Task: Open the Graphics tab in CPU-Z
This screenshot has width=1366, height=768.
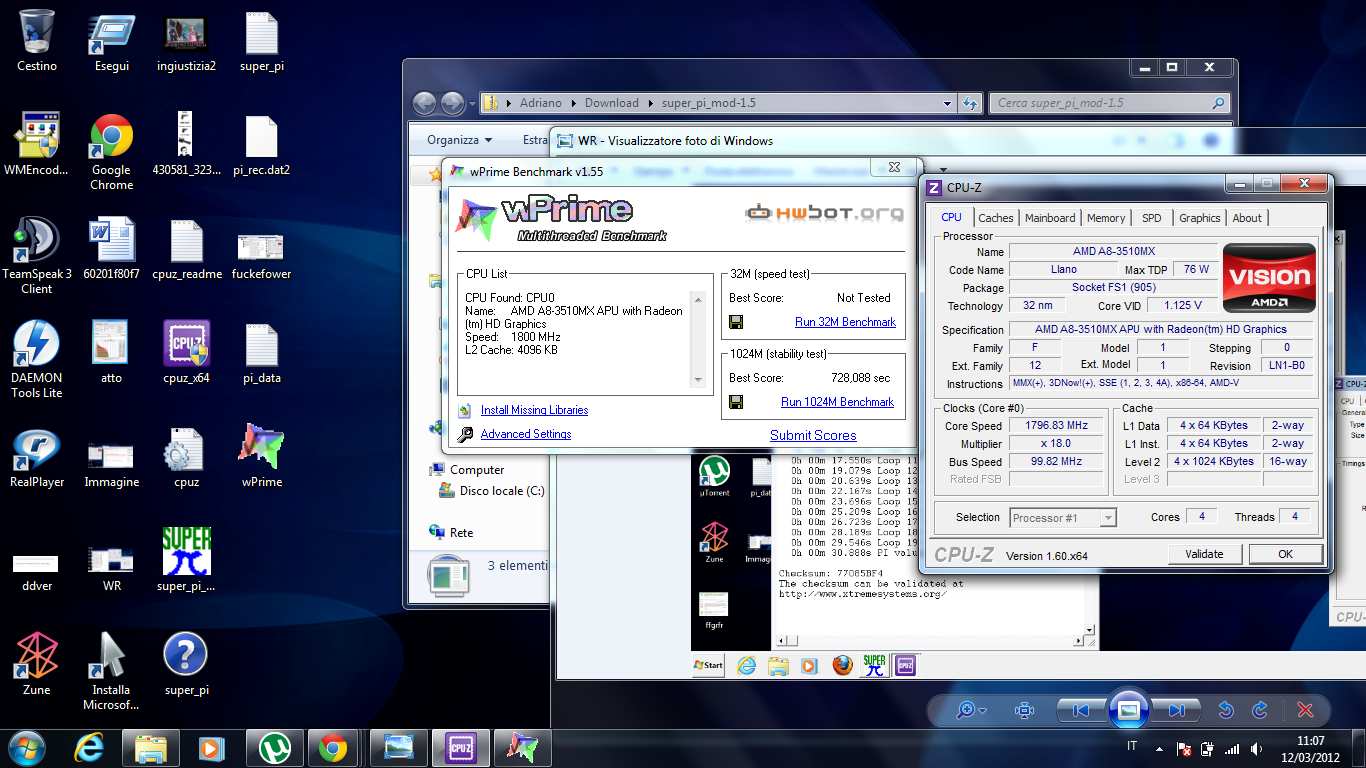Action: (x=1200, y=217)
